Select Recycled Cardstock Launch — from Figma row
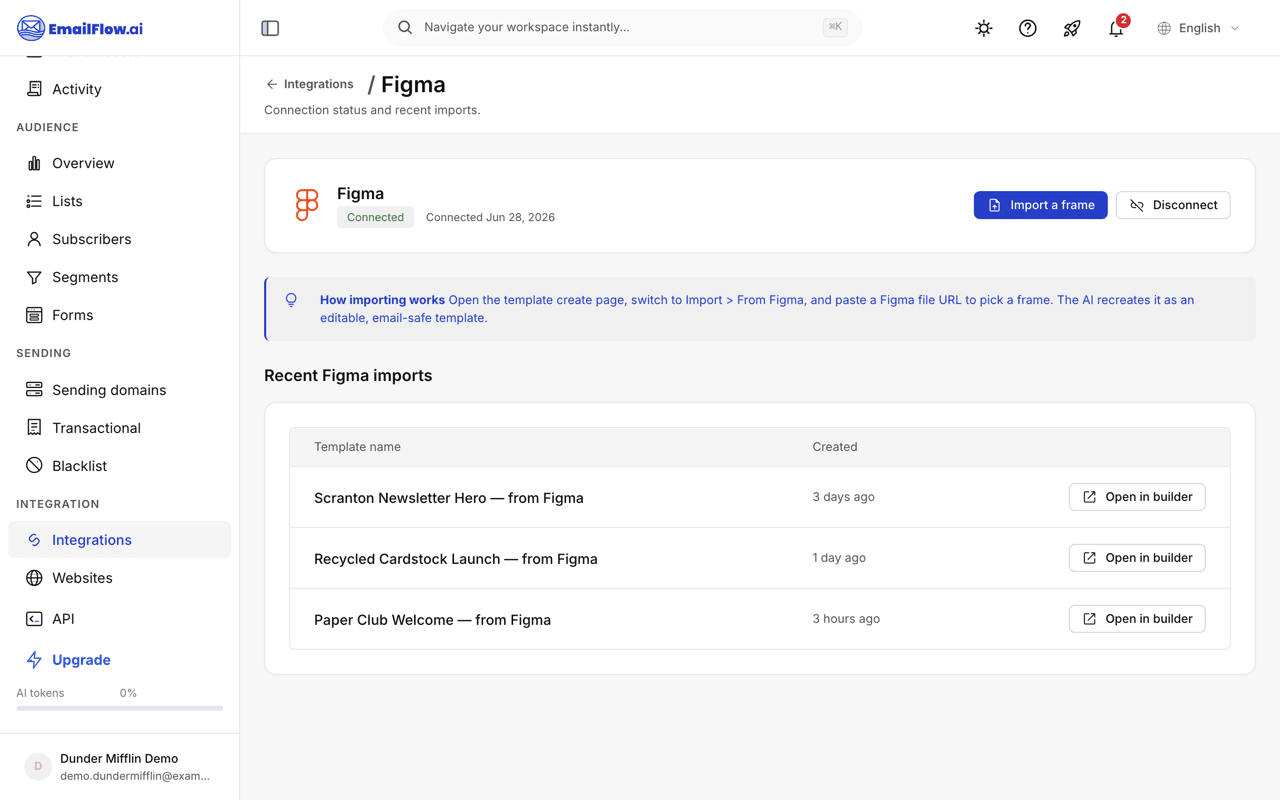The height and width of the screenshot is (800, 1280). (x=760, y=558)
